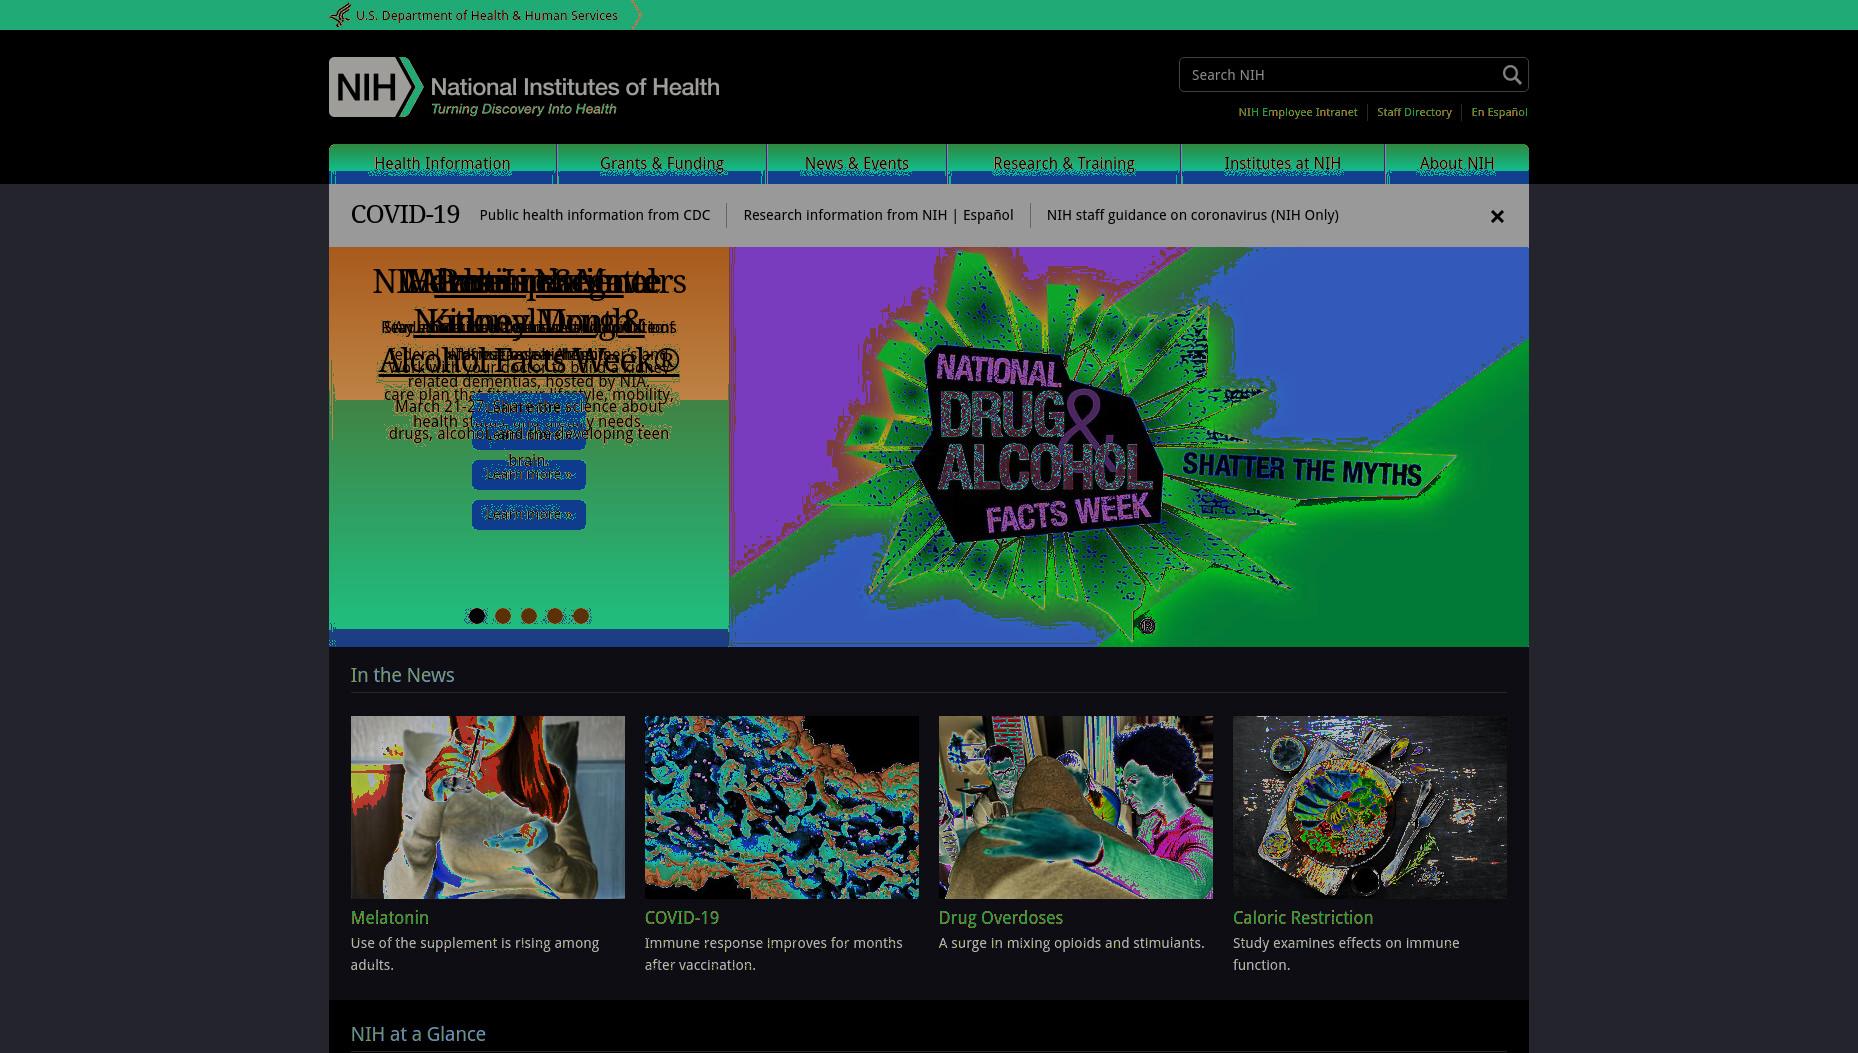This screenshot has width=1858, height=1053.
Task: Open the Staff Directory link
Action: pyautogui.click(x=1414, y=112)
